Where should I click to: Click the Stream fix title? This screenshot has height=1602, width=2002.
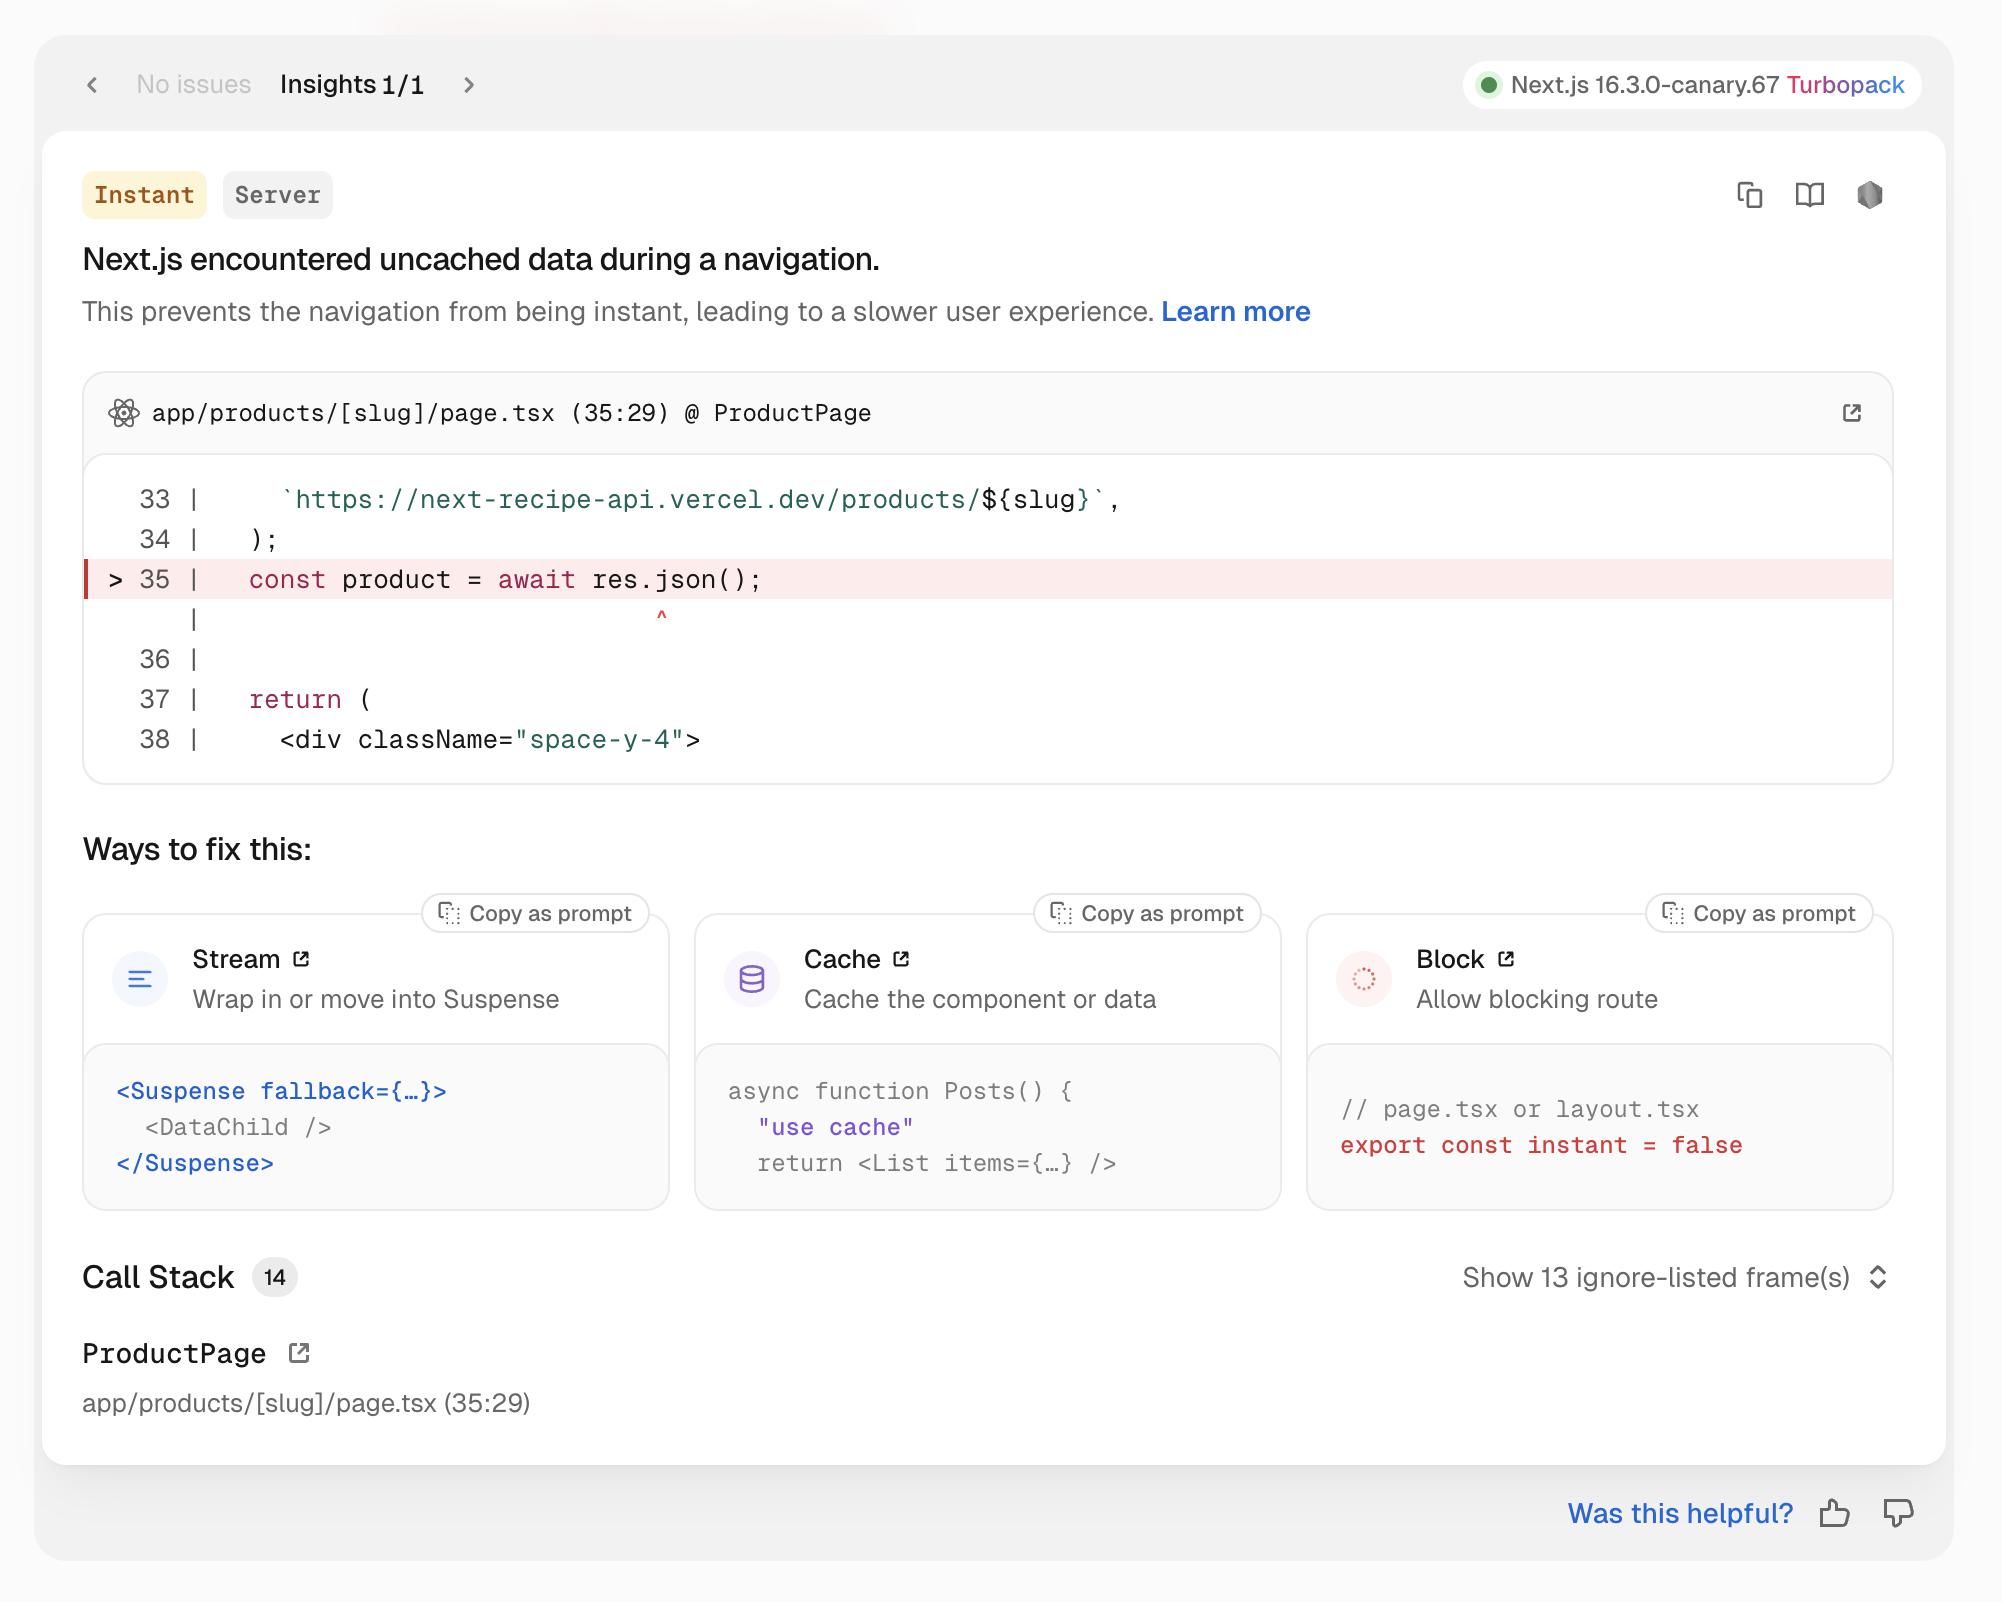tap(236, 959)
